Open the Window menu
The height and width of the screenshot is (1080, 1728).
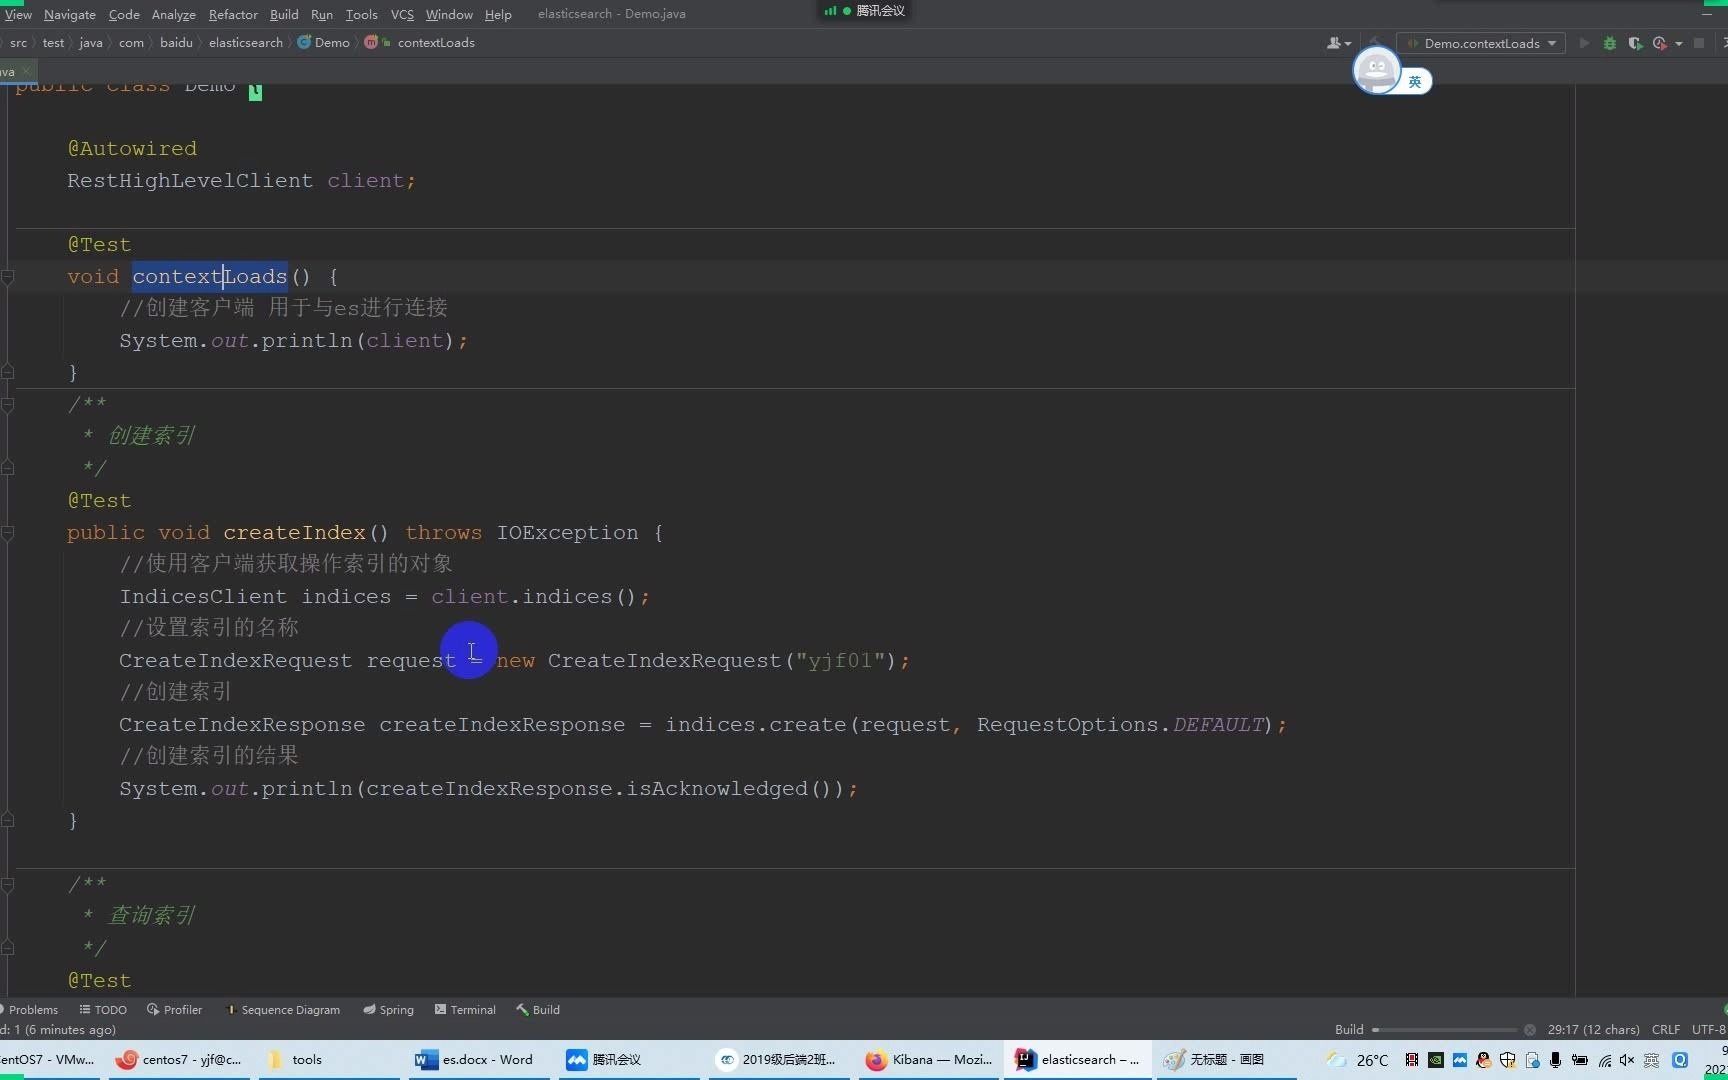pos(449,14)
